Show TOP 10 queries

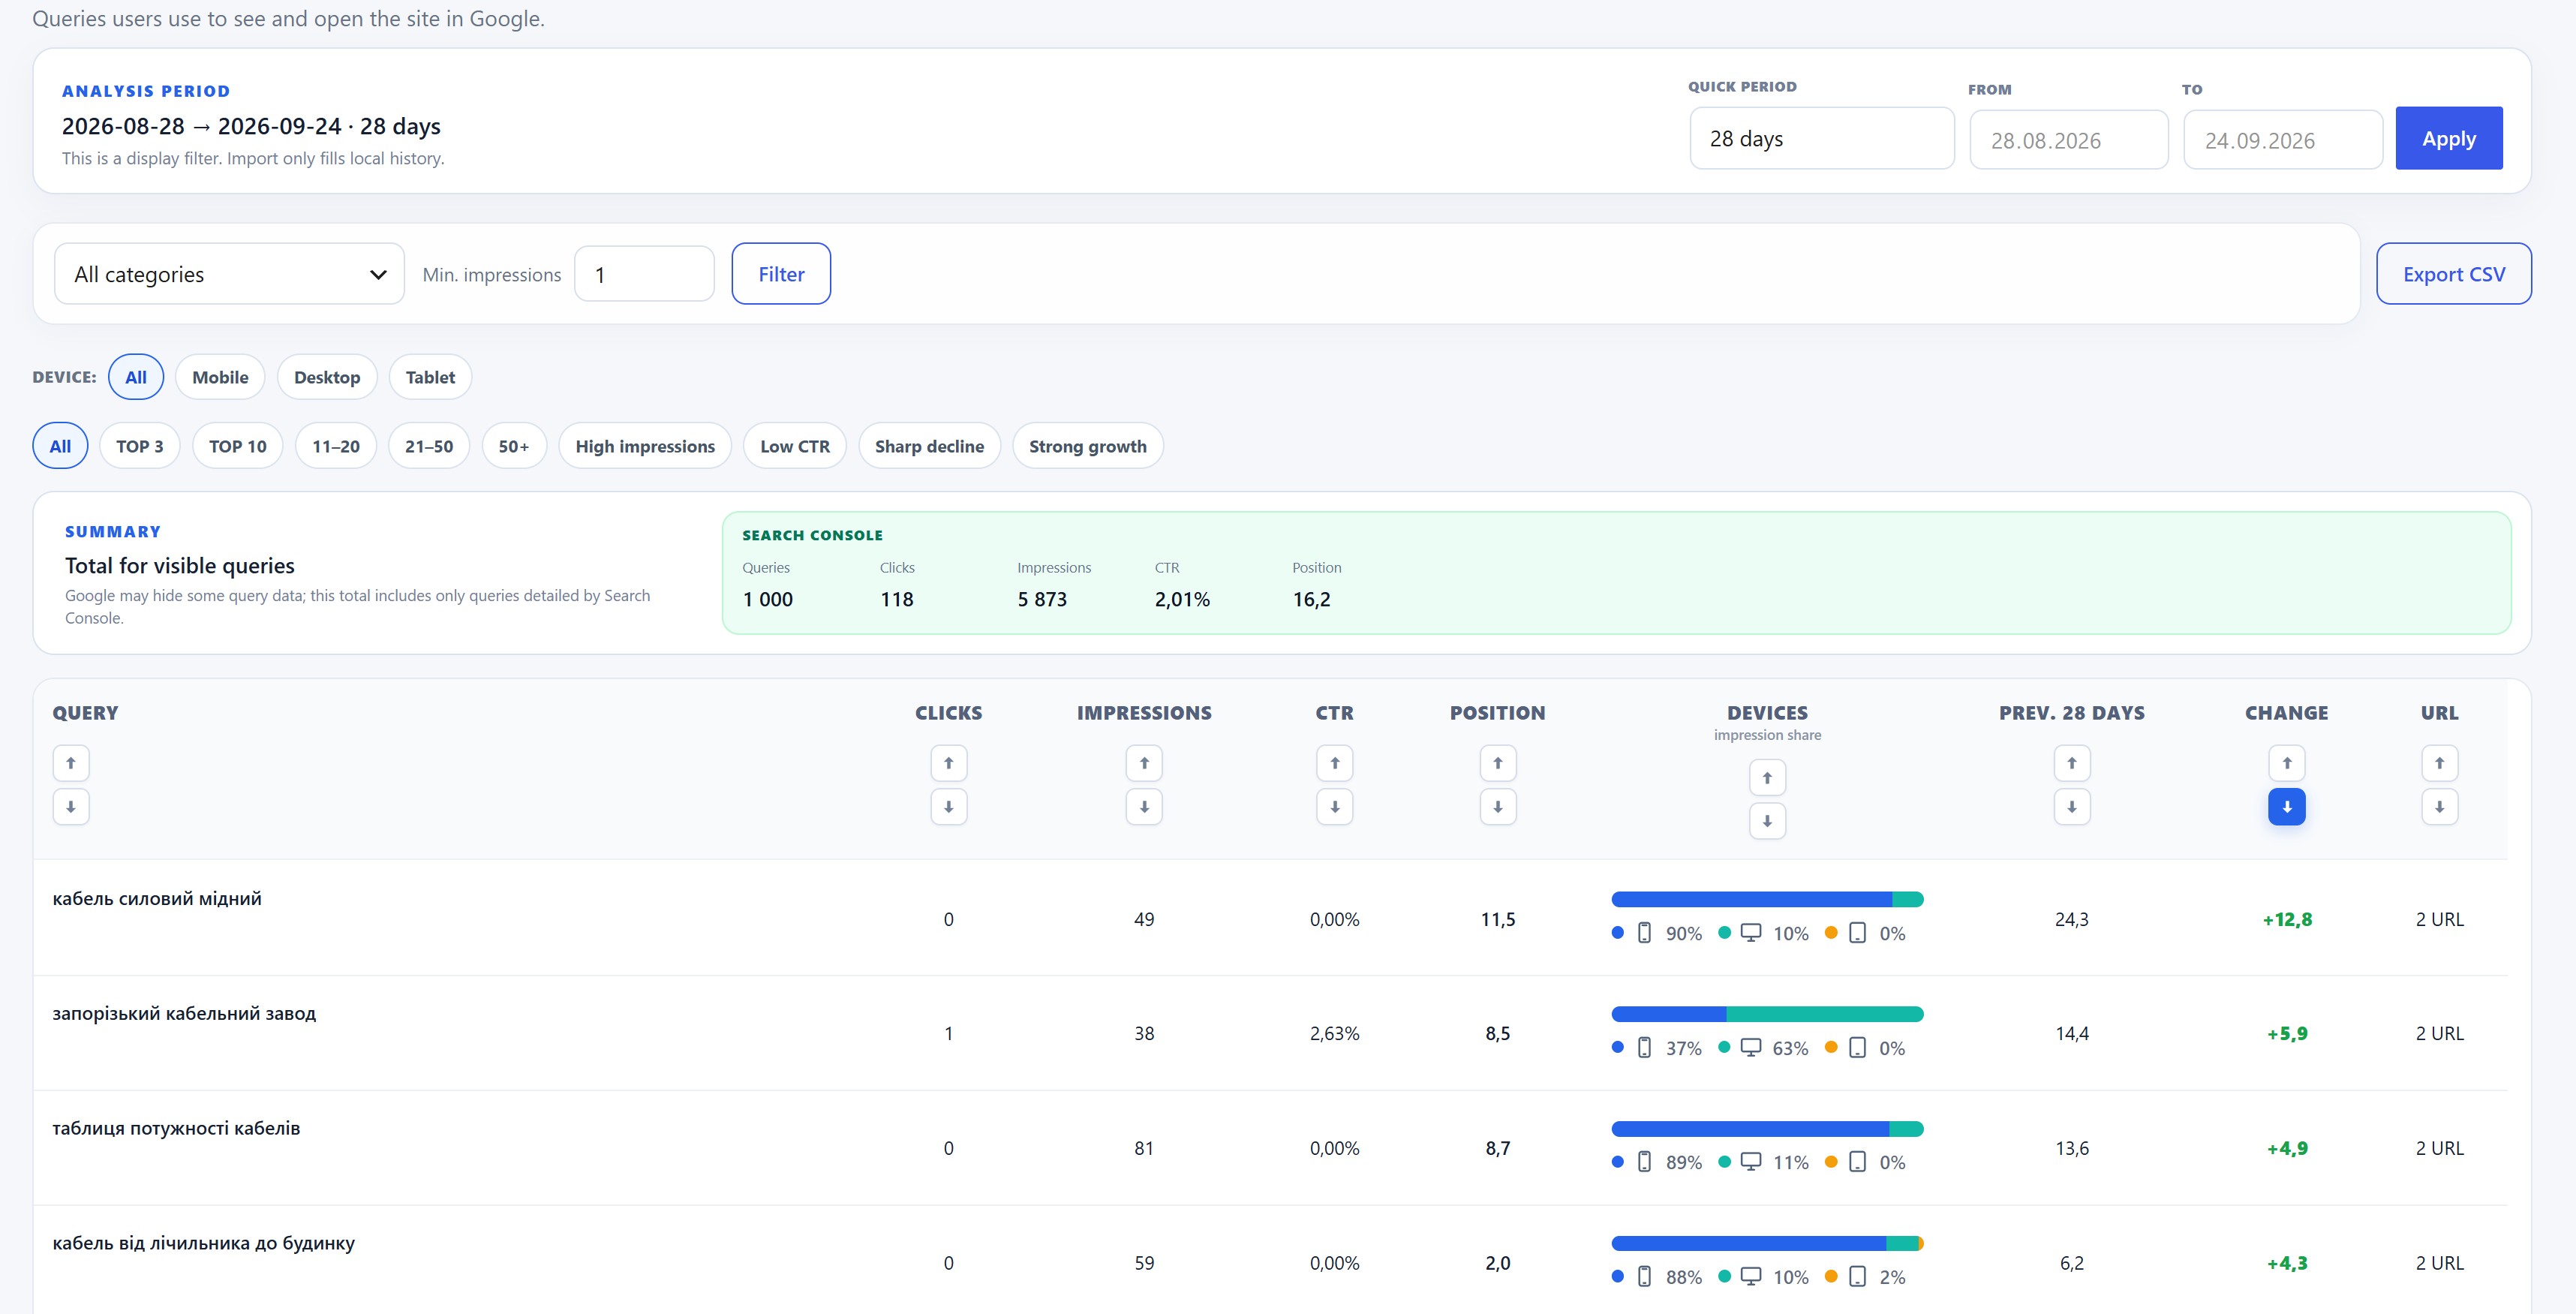coord(238,446)
